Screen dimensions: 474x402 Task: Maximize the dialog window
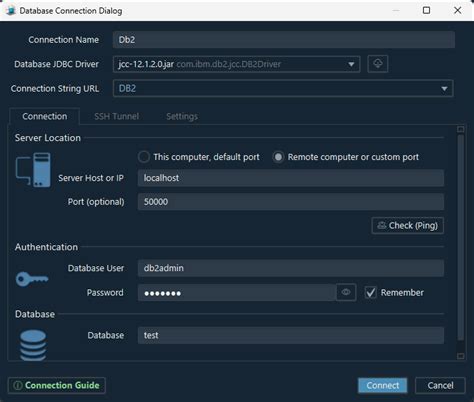(426, 10)
